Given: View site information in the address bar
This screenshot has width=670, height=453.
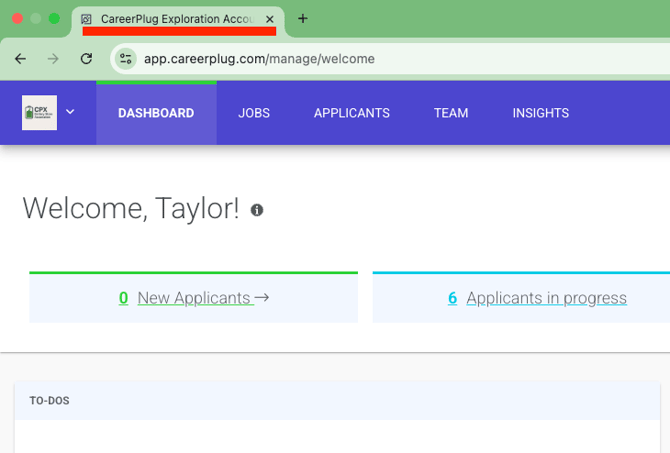Looking at the screenshot, I should pyautogui.click(x=126, y=59).
